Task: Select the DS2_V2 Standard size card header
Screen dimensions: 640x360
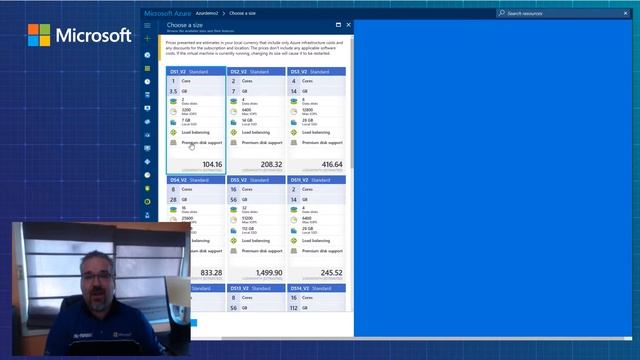Action: (x=256, y=71)
